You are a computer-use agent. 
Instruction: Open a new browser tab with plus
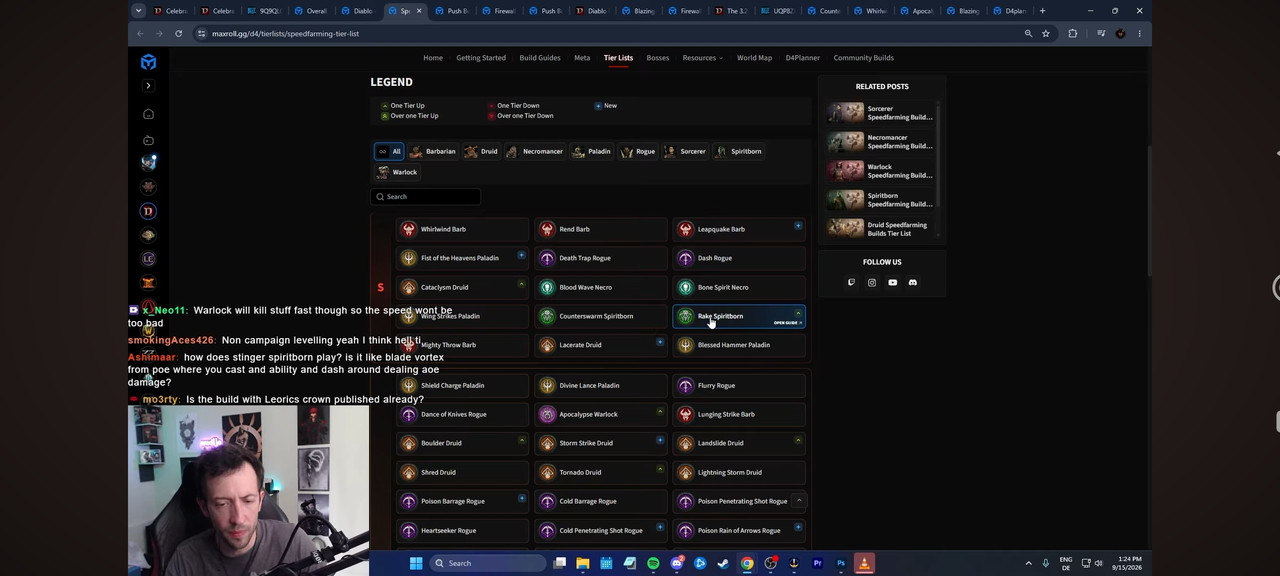tap(1042, 11)
